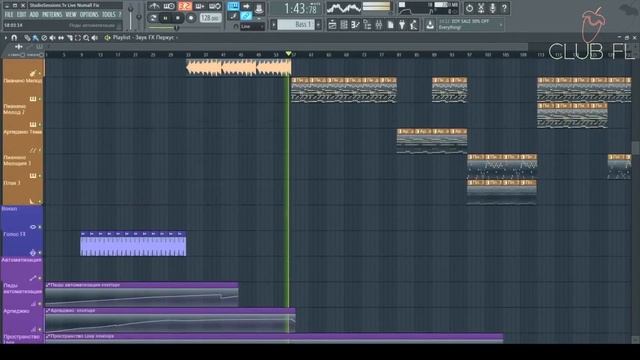Open the EDIT menu
640x360 pixels.
tap(21, 15)
